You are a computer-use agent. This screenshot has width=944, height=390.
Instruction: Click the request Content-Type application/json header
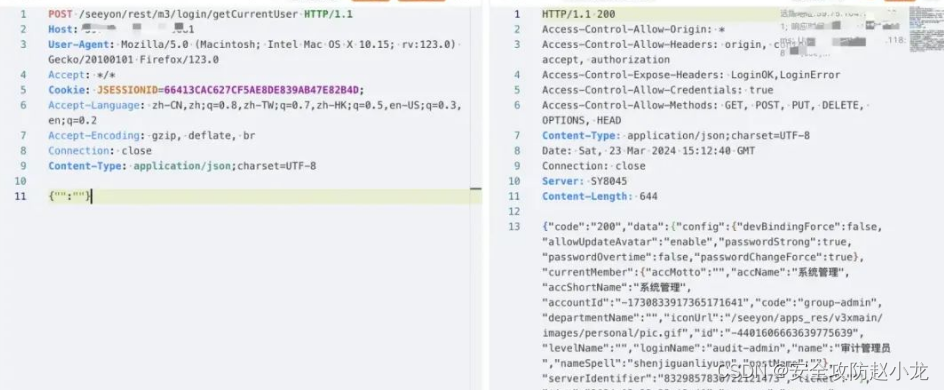pyautogui.click(x=182, y=166)
